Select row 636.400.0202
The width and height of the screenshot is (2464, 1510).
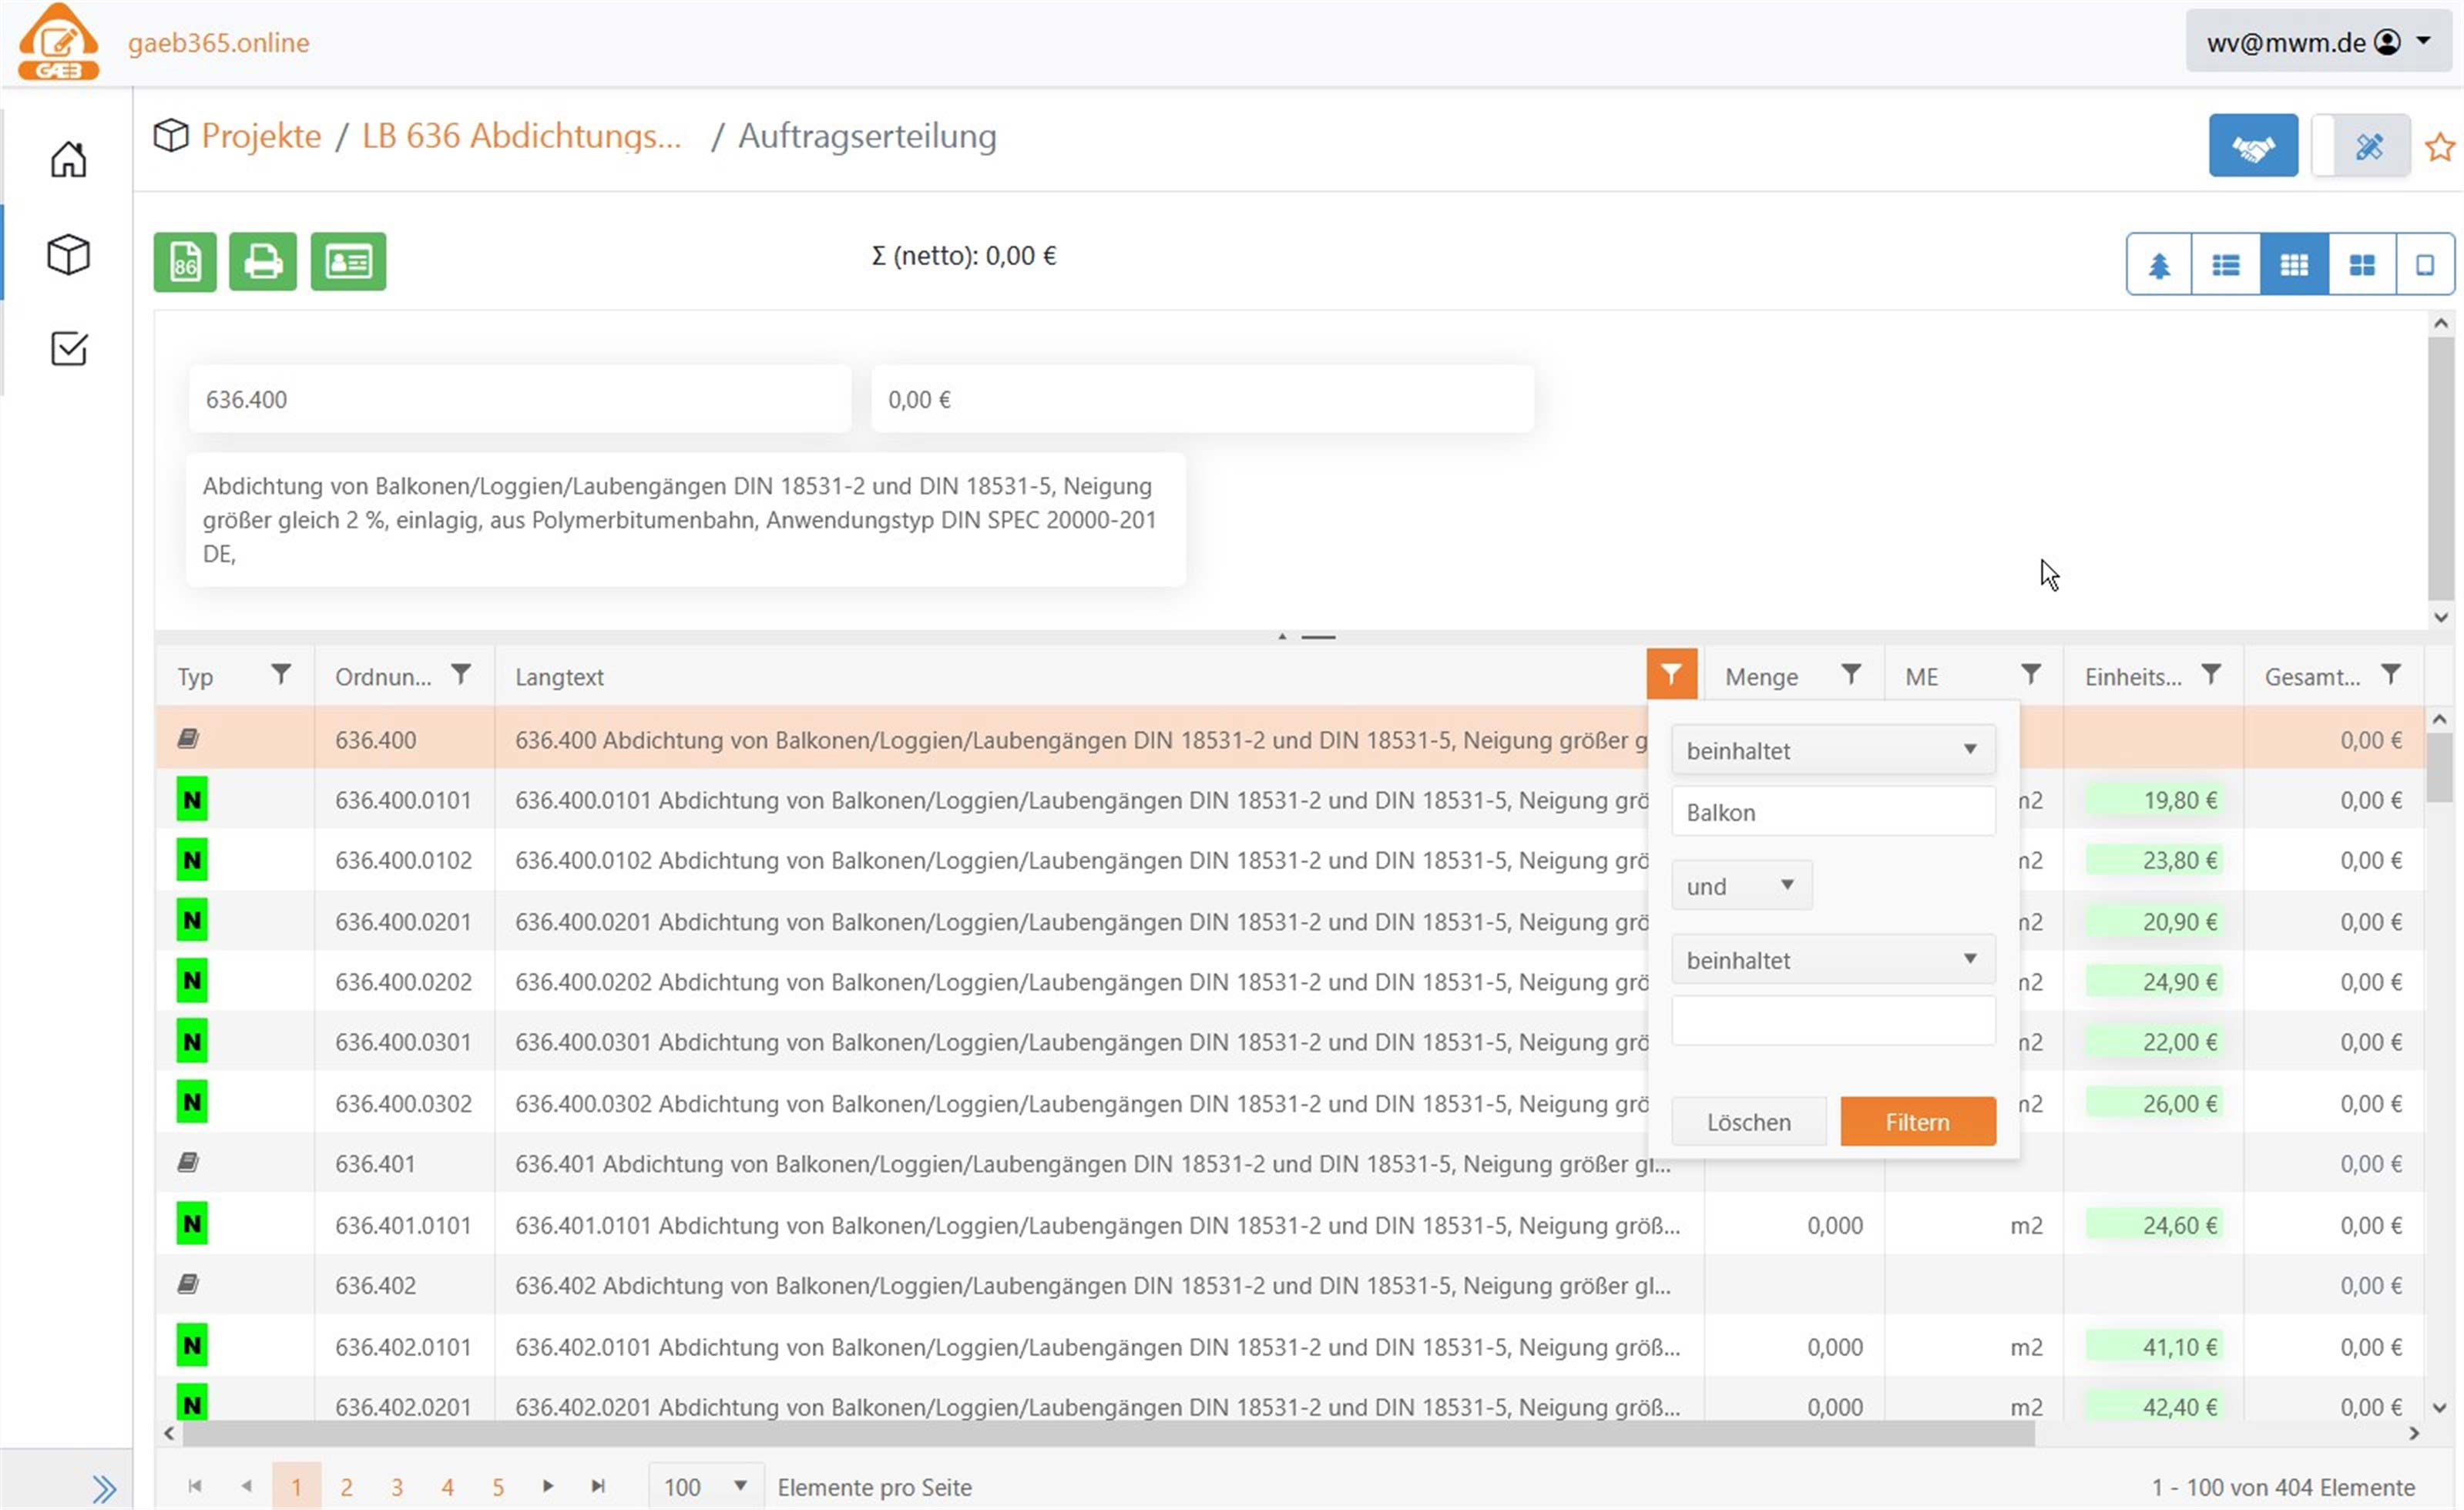[x=1289, y=982]
